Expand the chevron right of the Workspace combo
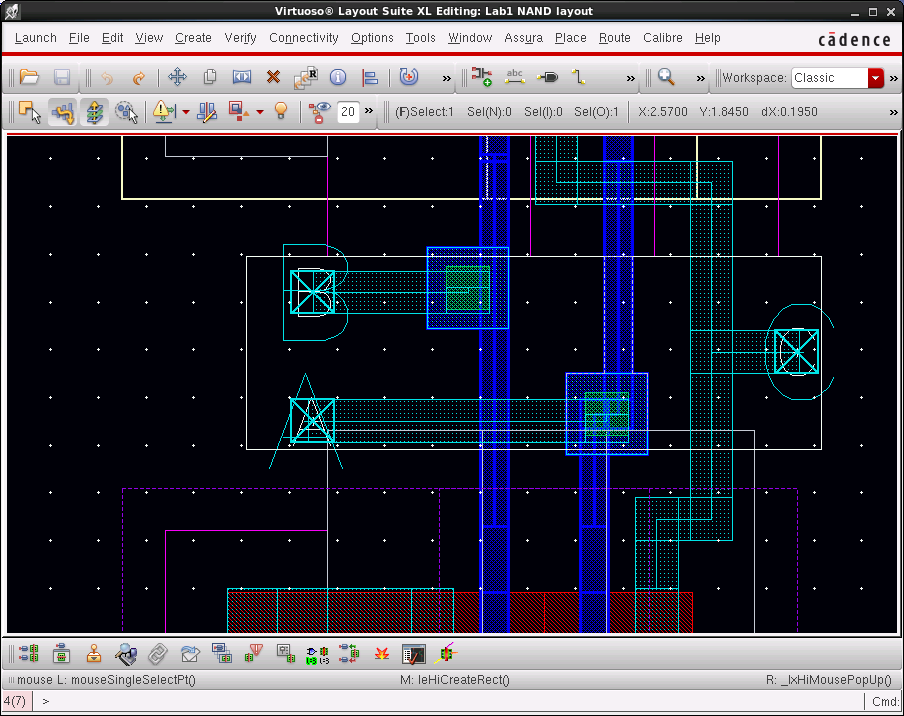The width and height of the screenshot is (904, 716). 894,78
